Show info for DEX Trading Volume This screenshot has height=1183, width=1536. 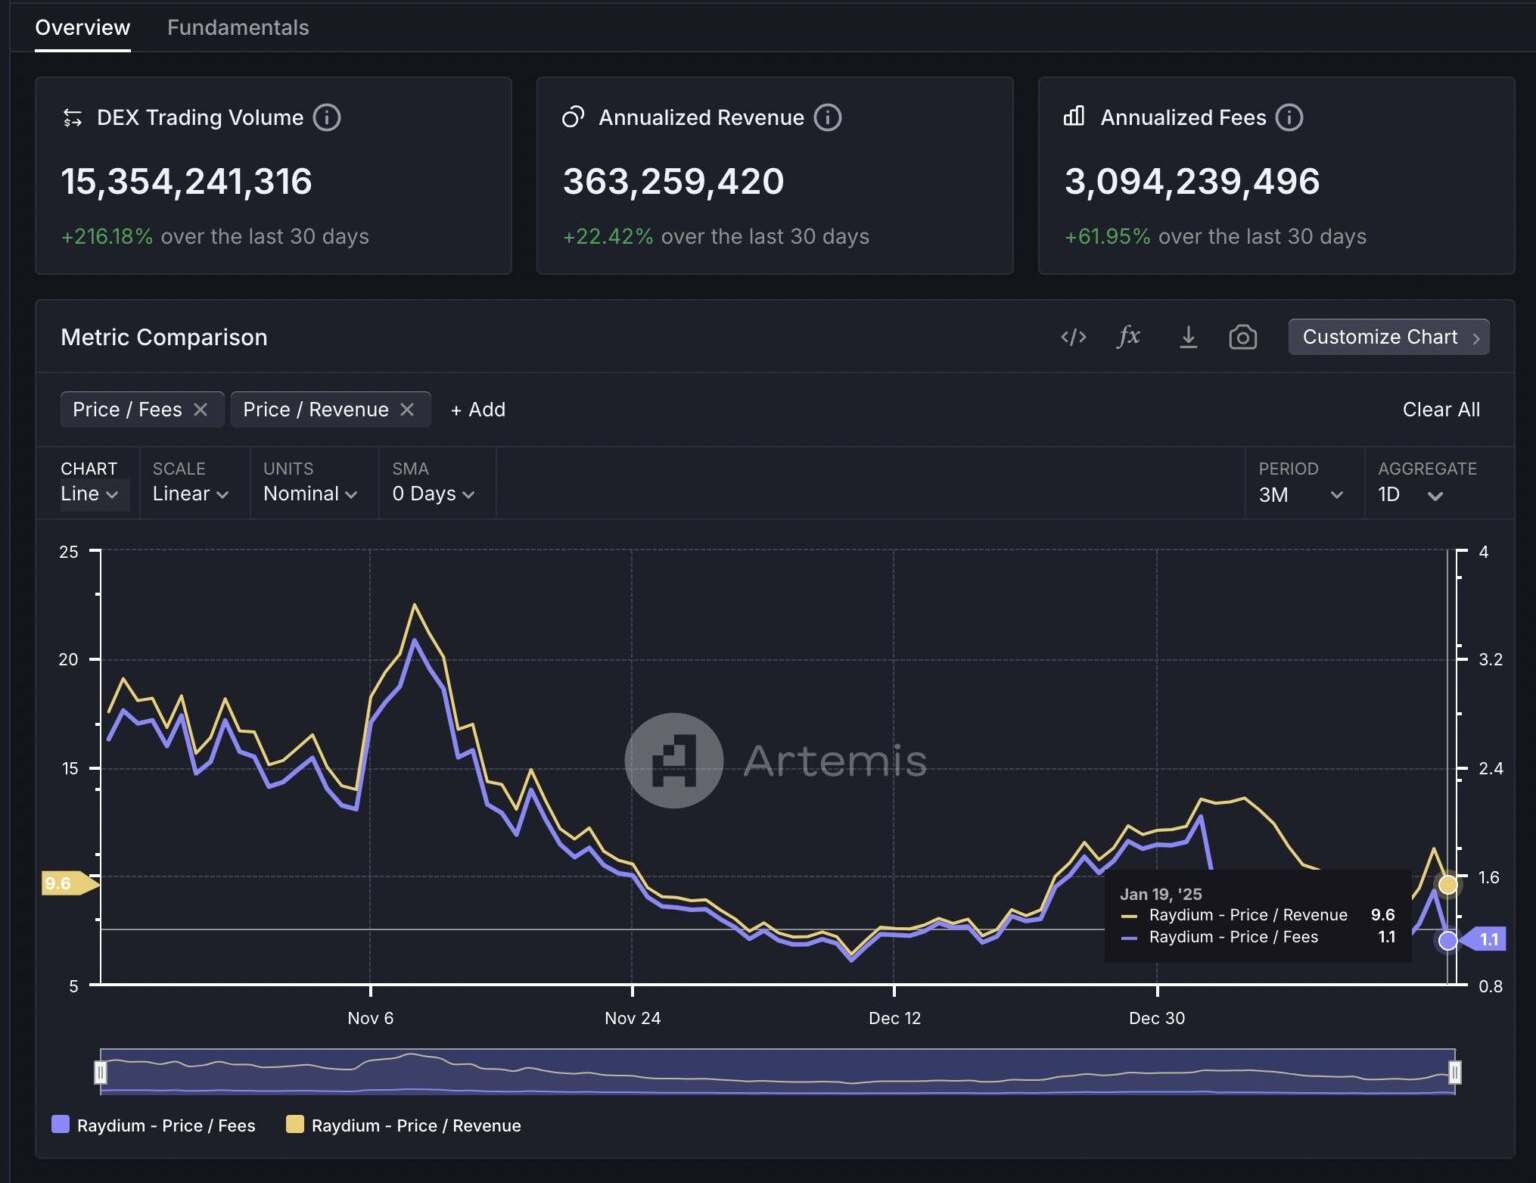[x=327, y=118]
